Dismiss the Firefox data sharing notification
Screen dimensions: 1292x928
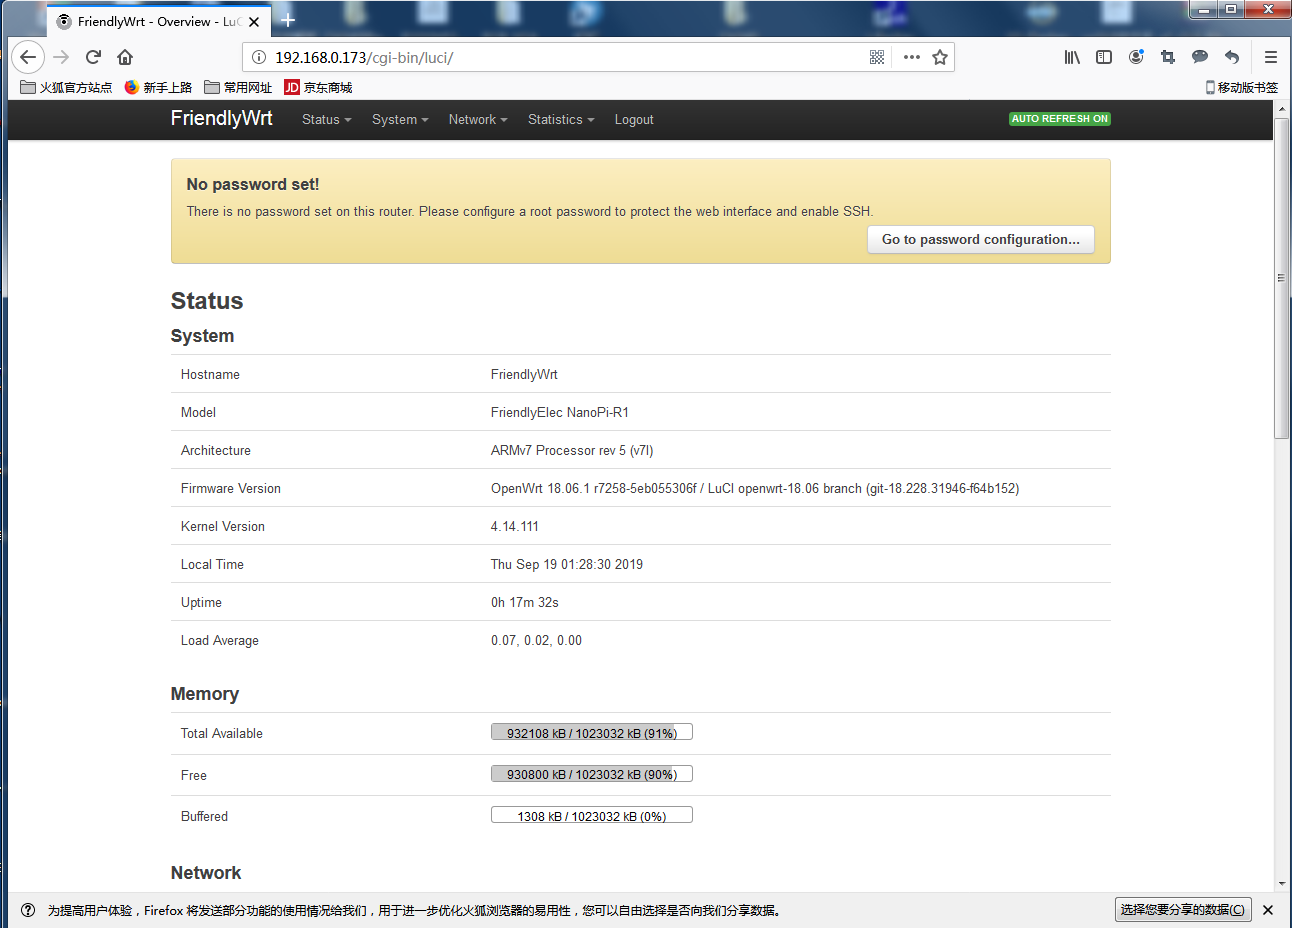pyautogui.click(x=1268, y=910)
